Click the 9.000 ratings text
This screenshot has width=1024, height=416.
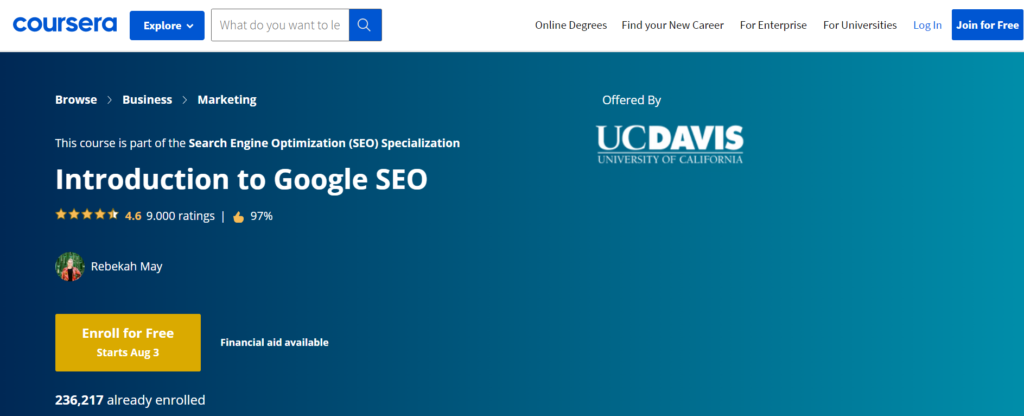click(180, 216)
